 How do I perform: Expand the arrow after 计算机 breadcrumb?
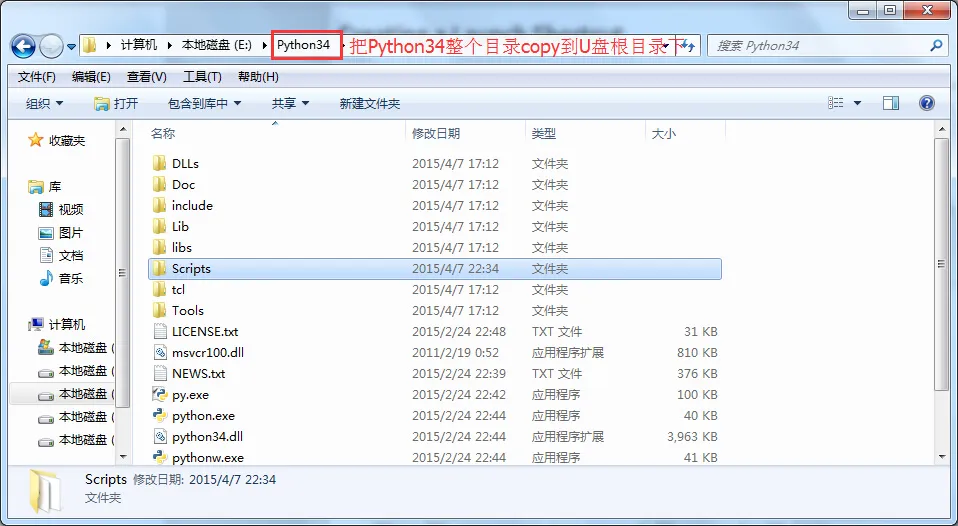click(x=169, y=45)
